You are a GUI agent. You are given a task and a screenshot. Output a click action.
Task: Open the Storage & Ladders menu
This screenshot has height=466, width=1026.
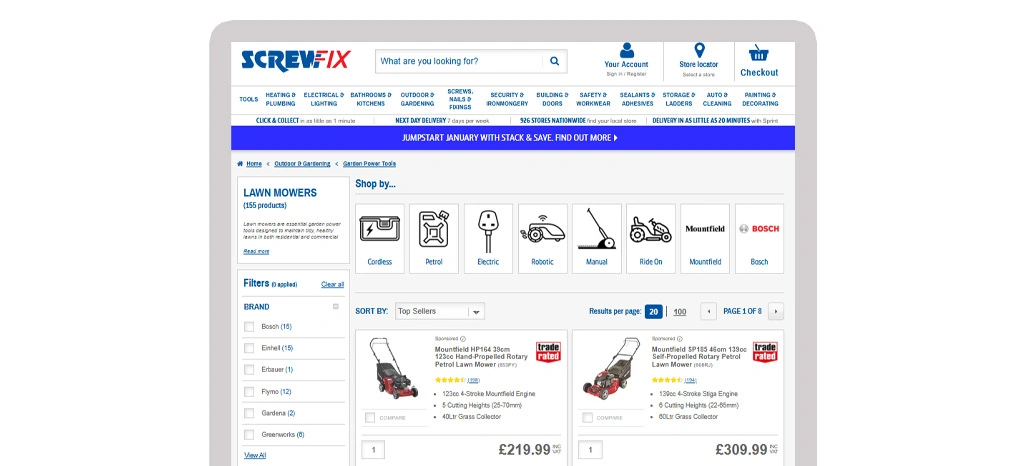point(679,99)
